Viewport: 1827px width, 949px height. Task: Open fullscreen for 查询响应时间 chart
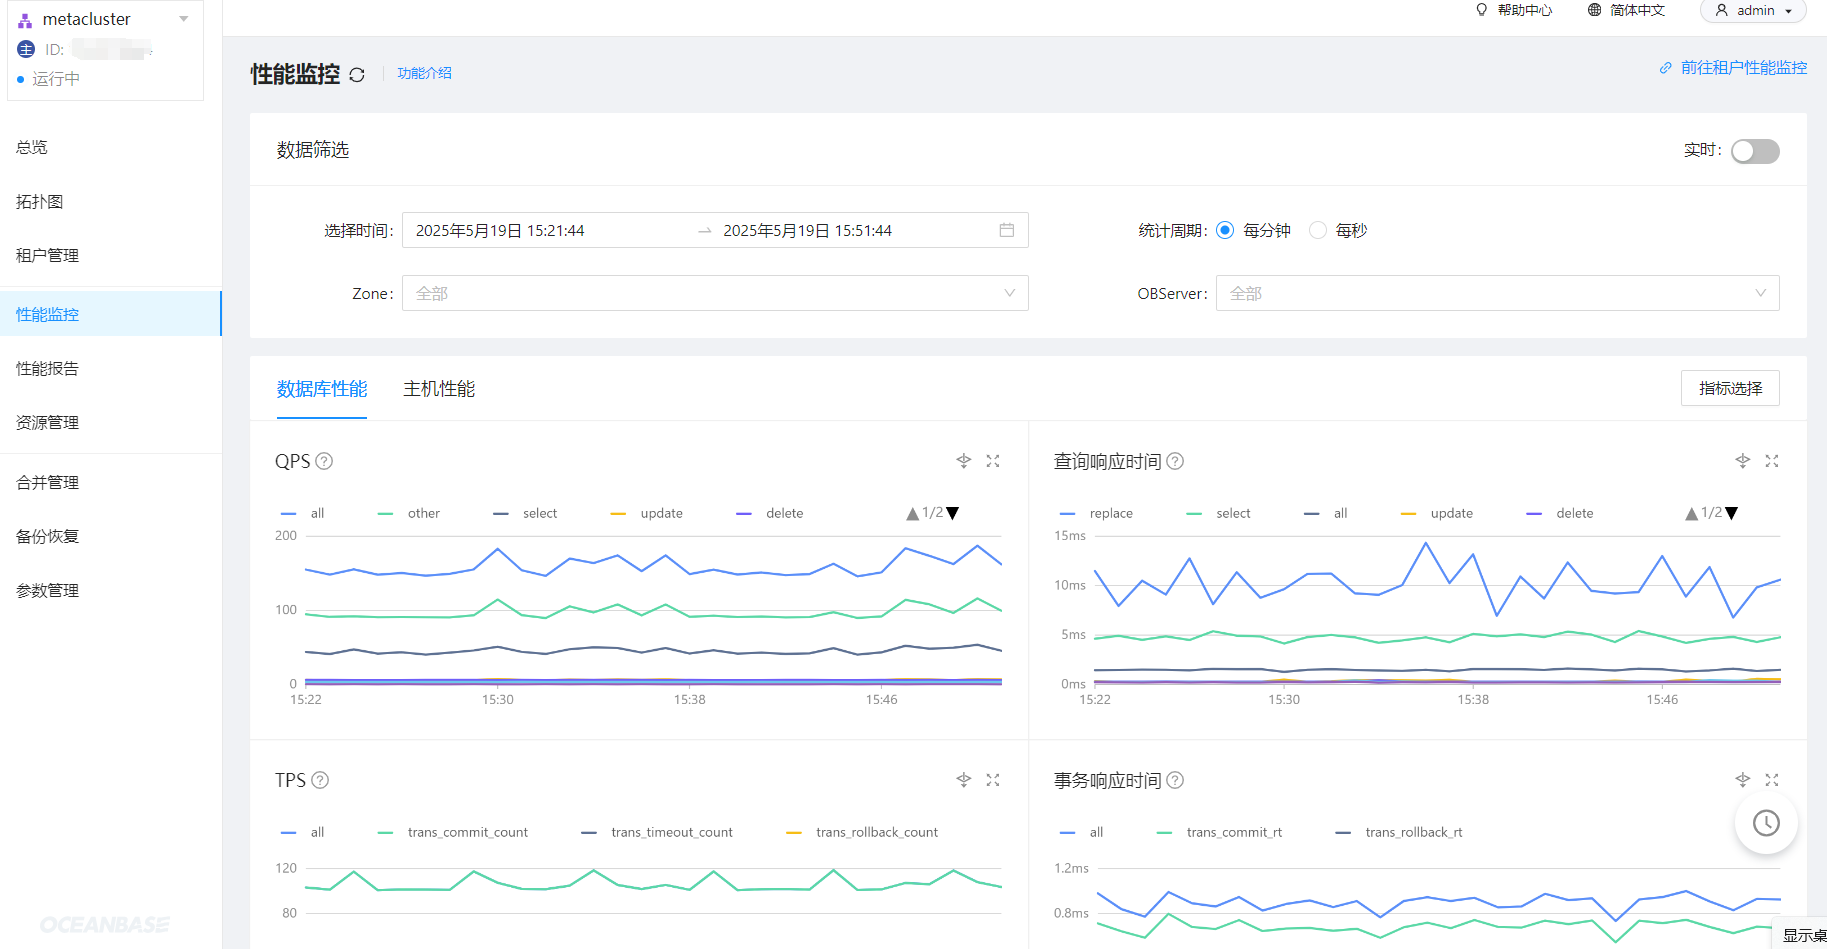pyautogui.click(x=1772, y=461)
